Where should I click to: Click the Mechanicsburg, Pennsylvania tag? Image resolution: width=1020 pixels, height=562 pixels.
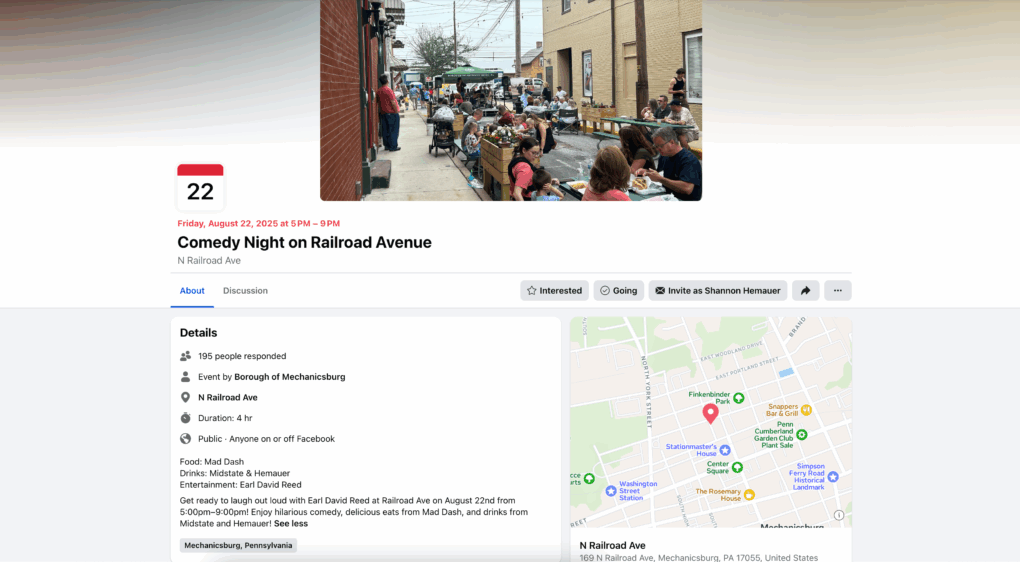[238, 545]
